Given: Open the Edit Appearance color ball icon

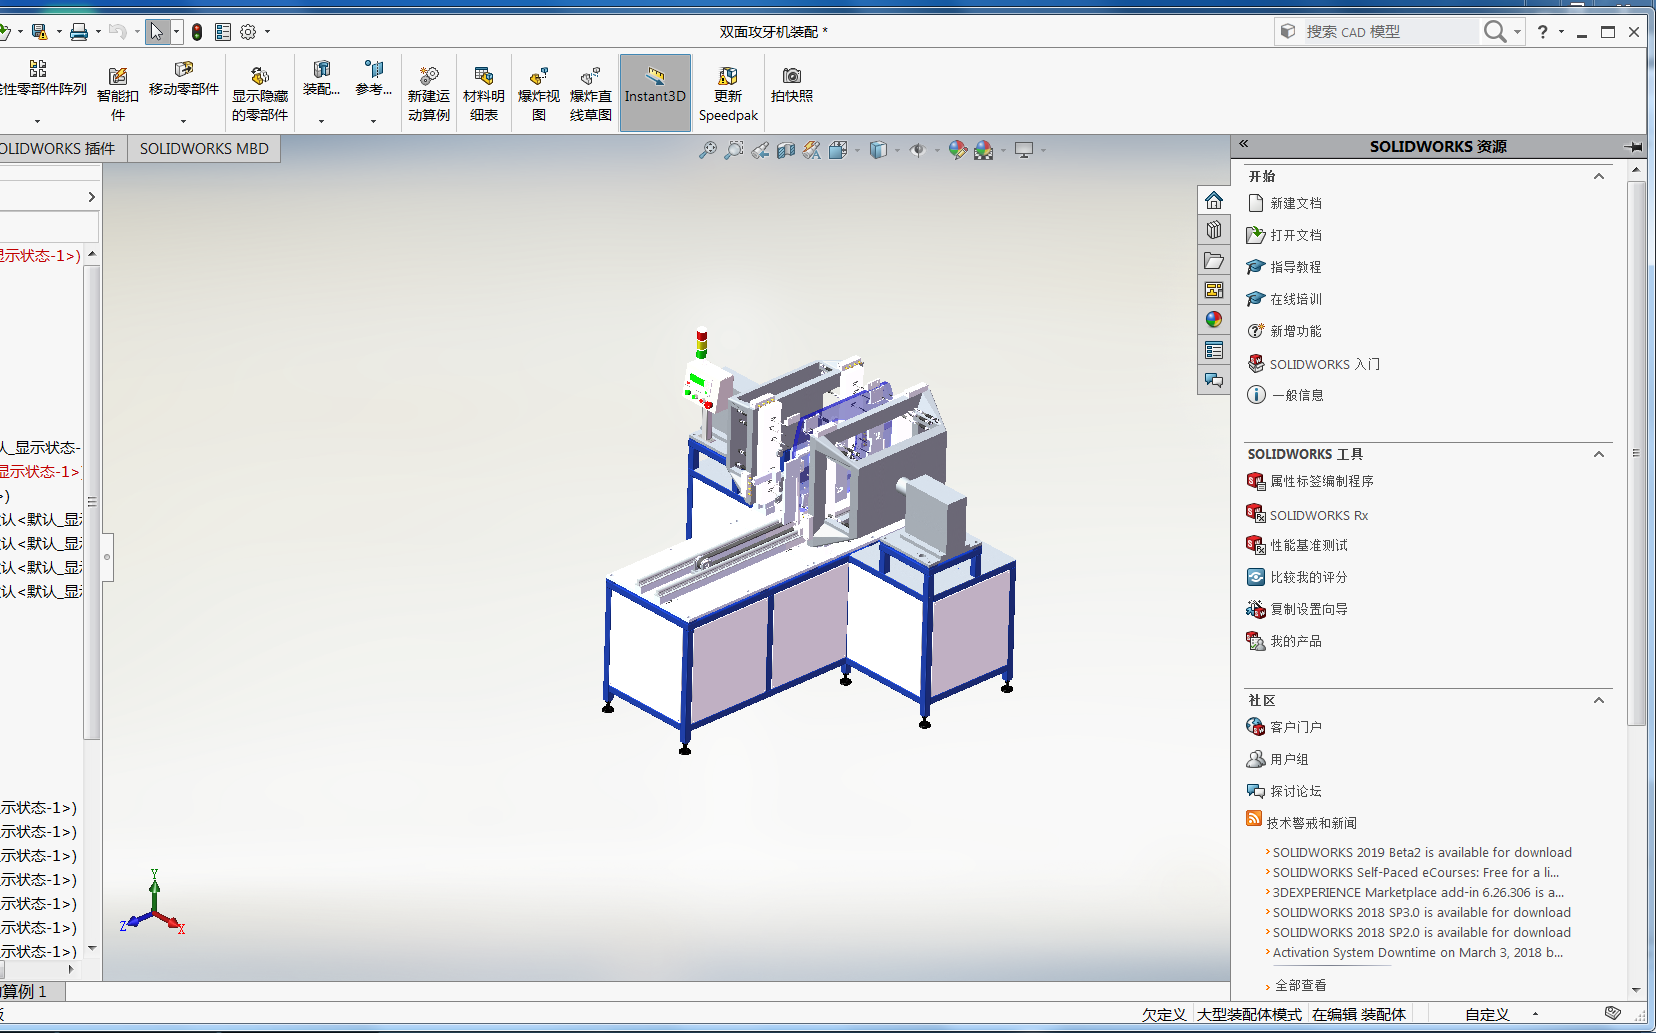Looking at the screenshot, I should click(x=957, y=150).
